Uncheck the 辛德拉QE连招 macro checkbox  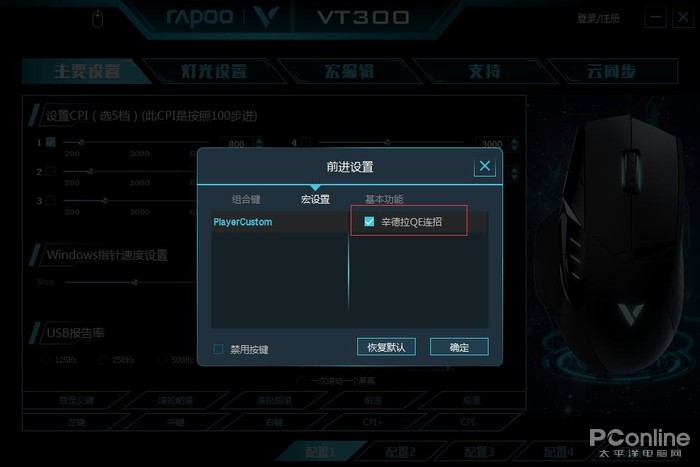click(x=369, y=221)
